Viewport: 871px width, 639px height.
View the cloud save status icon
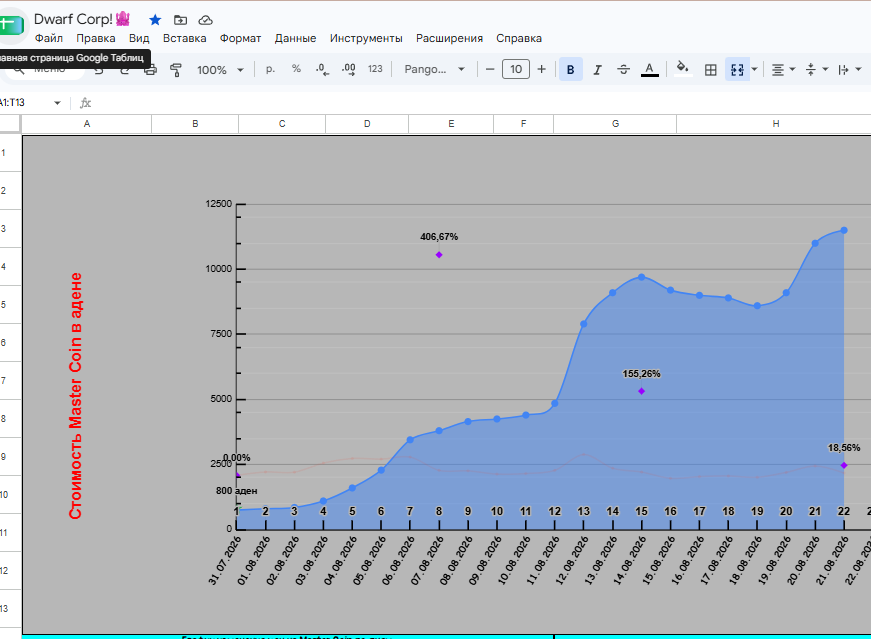[x=206, y=20]
